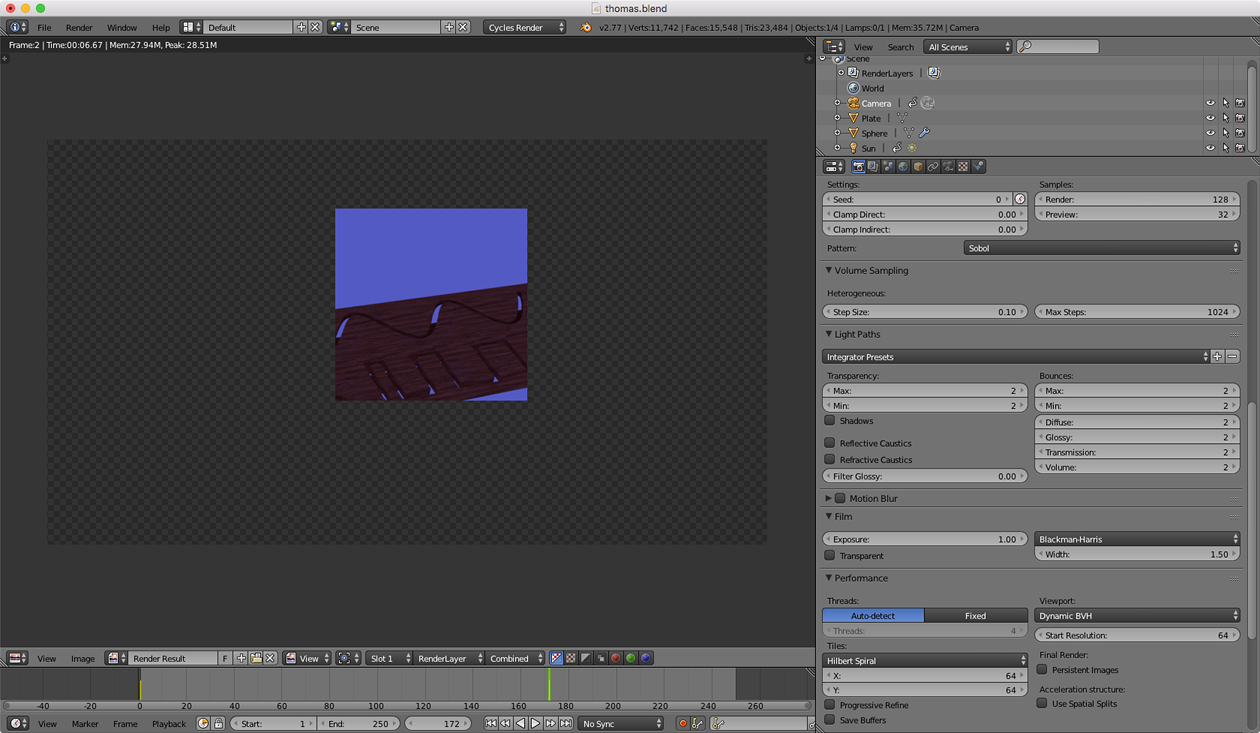This screenshot has height=733, width=1260.
Task: Enable Progressive Refine checkbox
Action: click(x=830, y=705)
